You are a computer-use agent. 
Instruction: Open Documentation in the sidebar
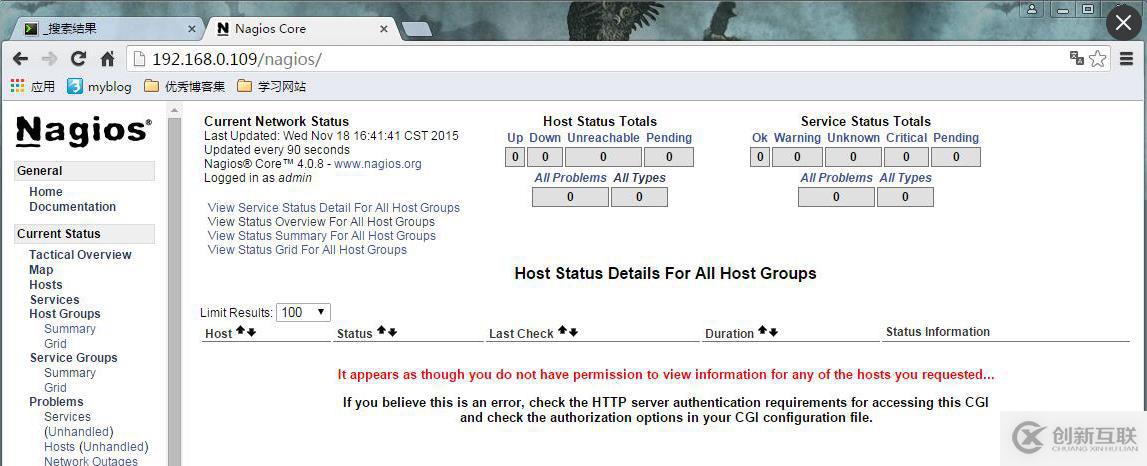pyautogui.click(x=72, y=207)
